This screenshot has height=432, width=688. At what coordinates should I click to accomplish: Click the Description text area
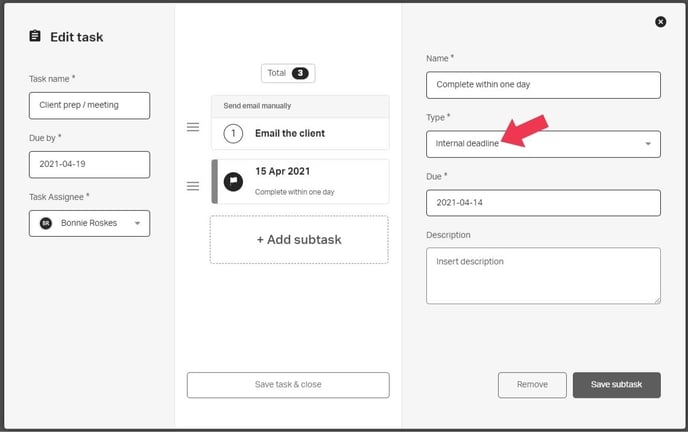(543, 275)
